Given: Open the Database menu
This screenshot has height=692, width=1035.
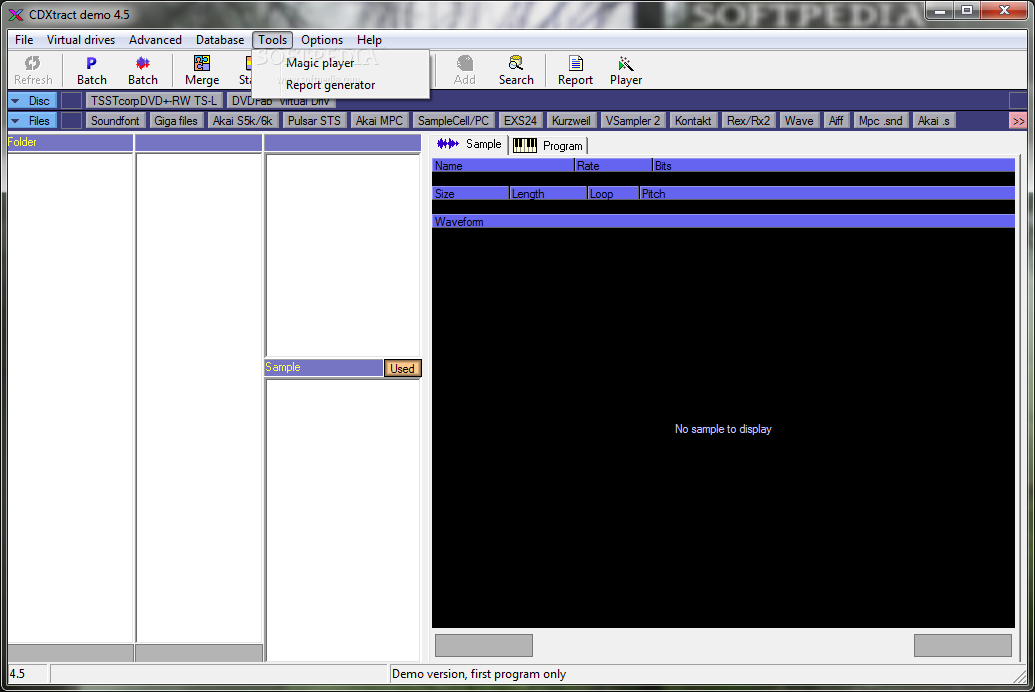Looking at the screenshot, I should (220, 40).
